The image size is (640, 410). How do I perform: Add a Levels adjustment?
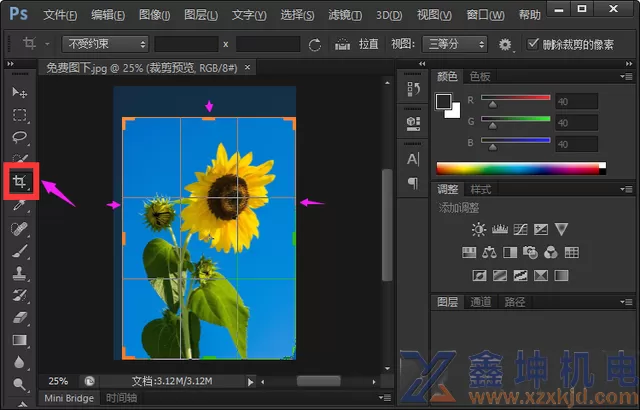tap(500, 229)
